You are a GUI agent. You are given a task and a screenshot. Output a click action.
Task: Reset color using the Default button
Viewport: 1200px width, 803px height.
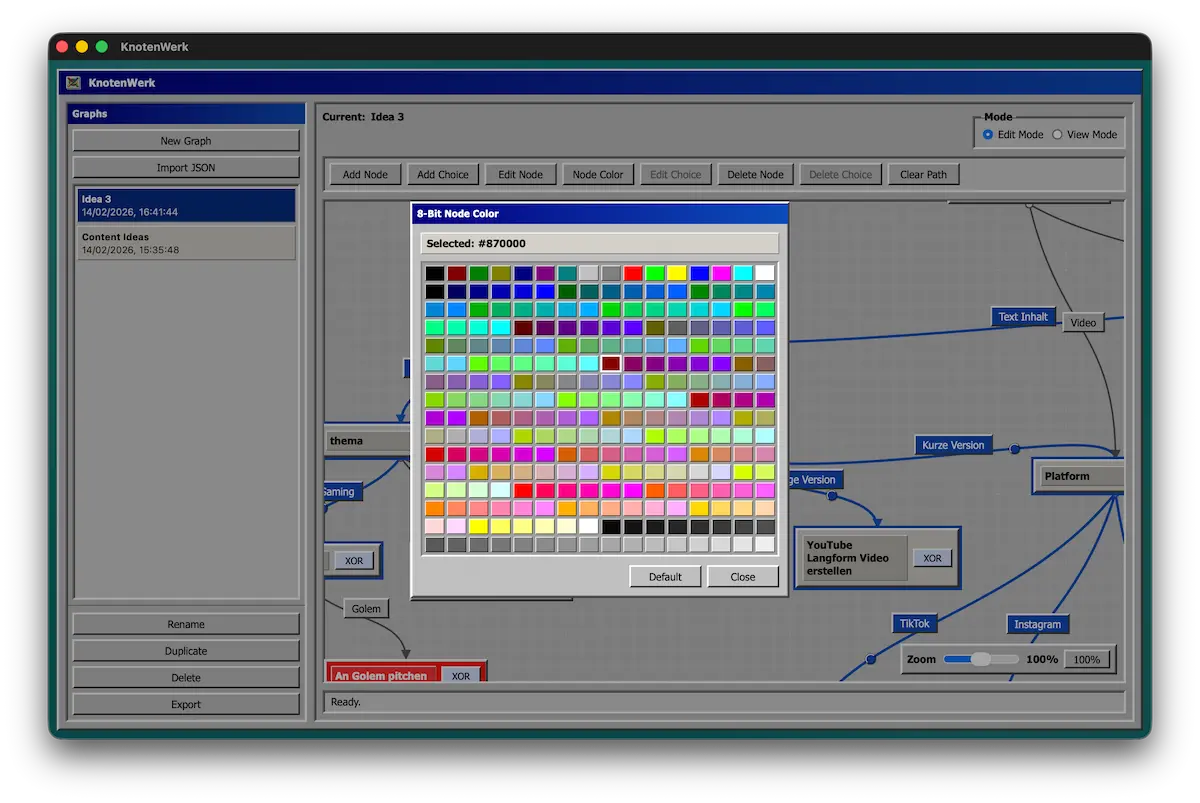point(664,576)
